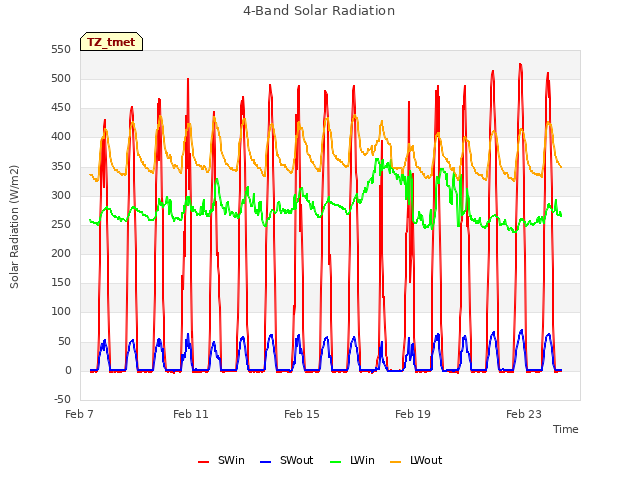The width and height of the screenshot is (640, 480).
Task: Click the green LWin legend color marker
Action: coord(335,462)
